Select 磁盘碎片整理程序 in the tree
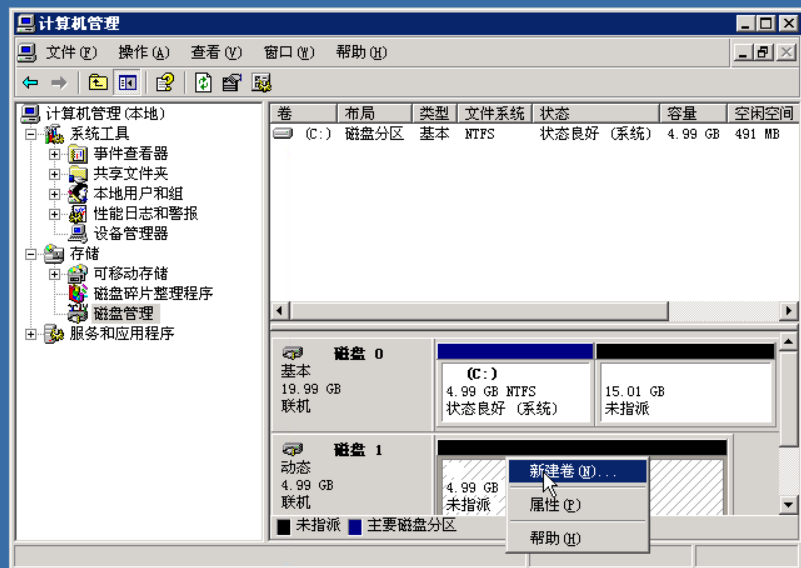The image size is (801, 568). [x=153, y=293]
